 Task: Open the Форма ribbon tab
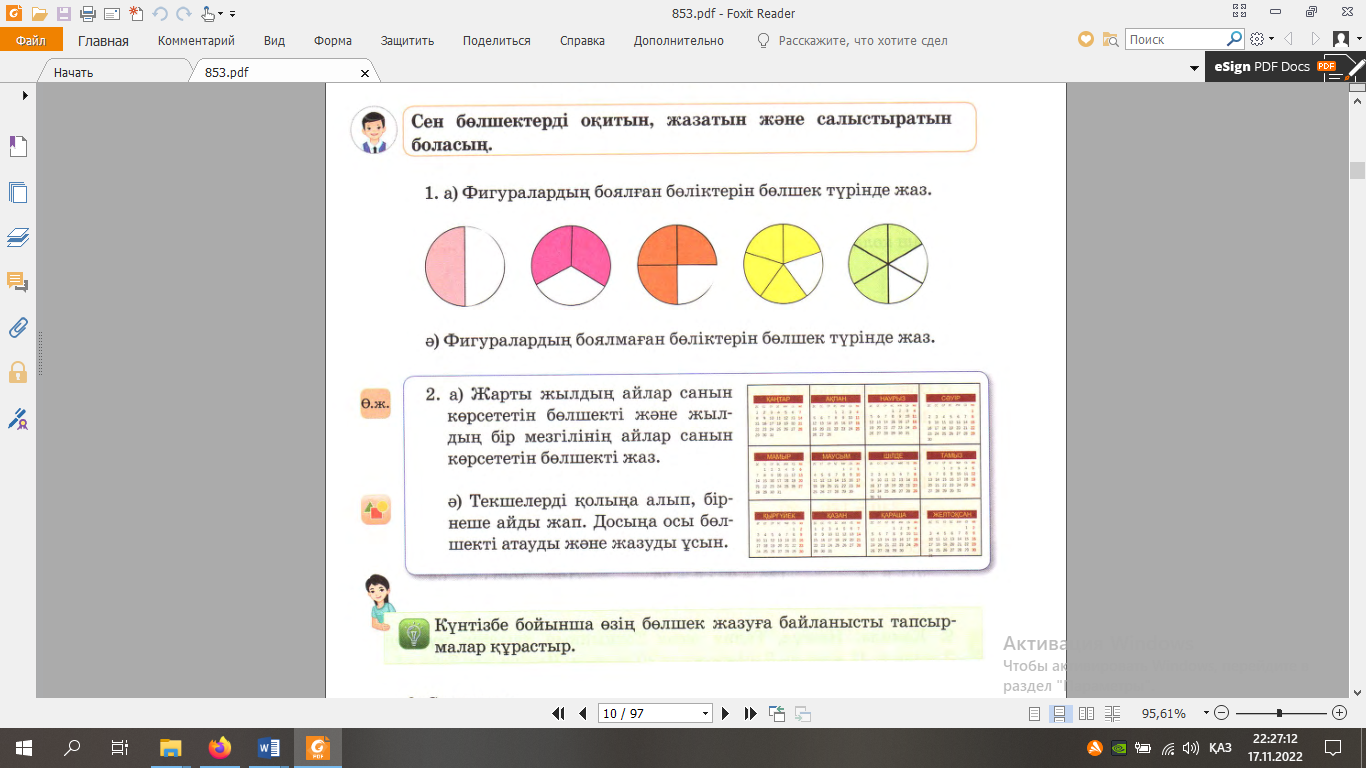(333, 41)
